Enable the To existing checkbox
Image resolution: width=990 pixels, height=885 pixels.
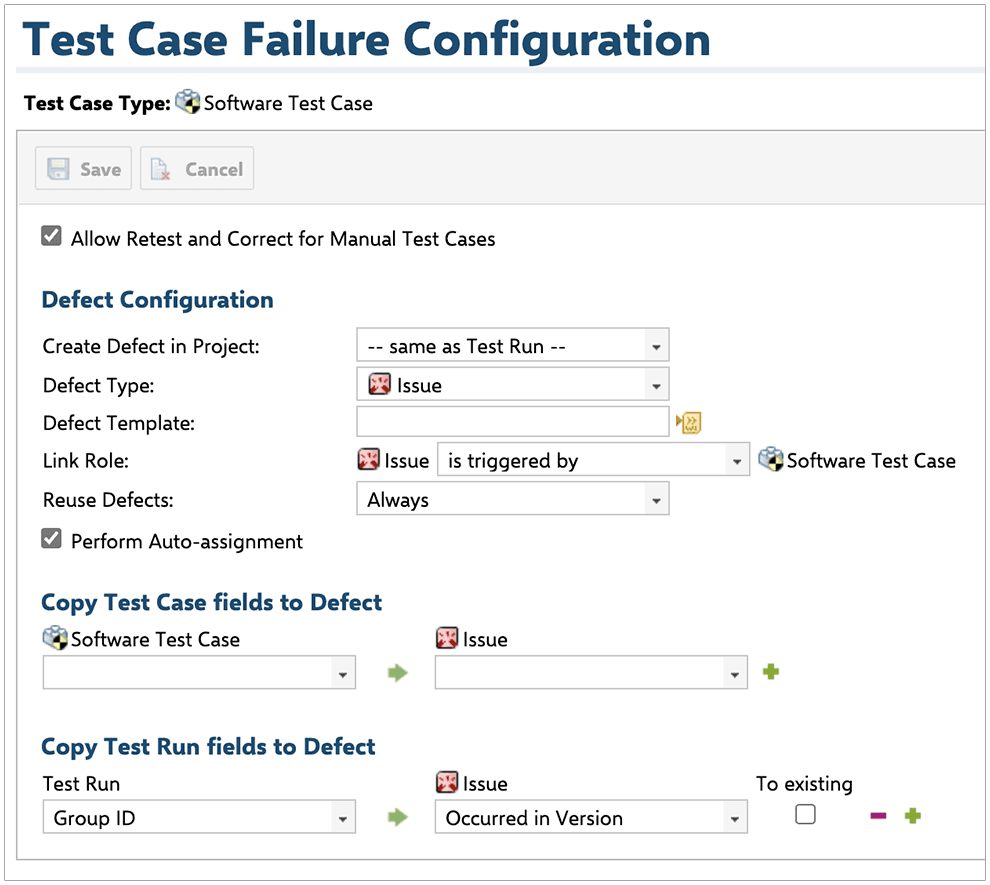click(x=805, y=815)
